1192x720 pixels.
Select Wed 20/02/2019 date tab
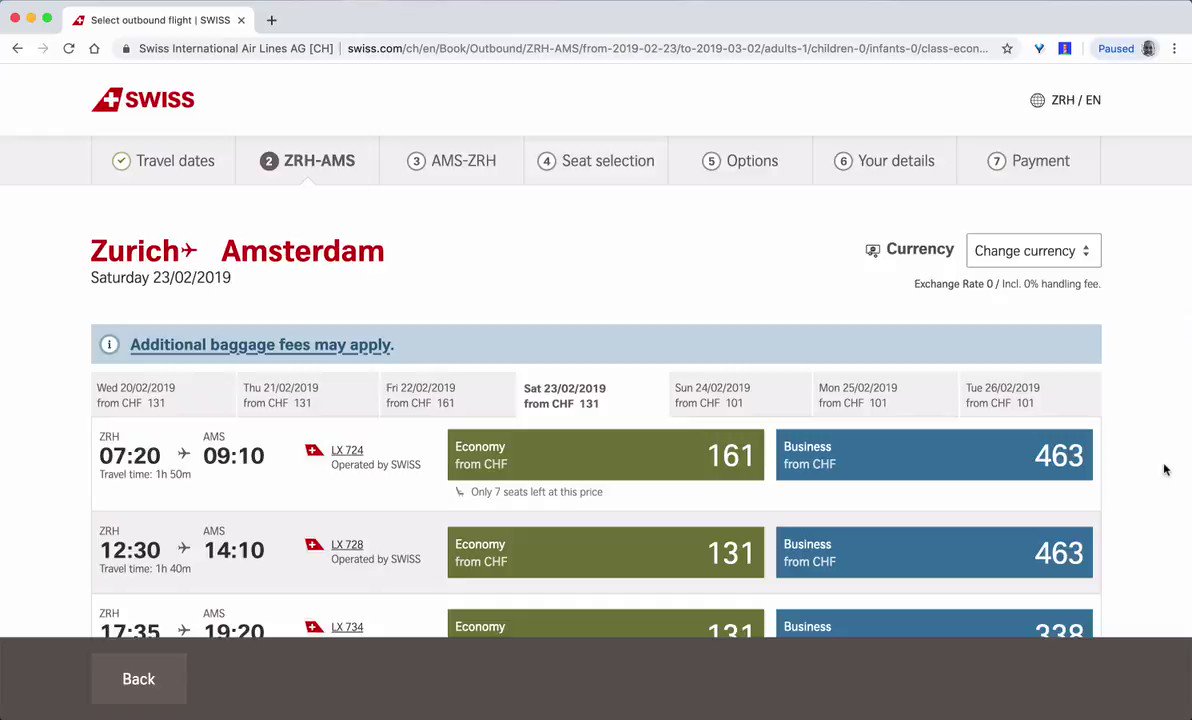[x=163, y=395]
